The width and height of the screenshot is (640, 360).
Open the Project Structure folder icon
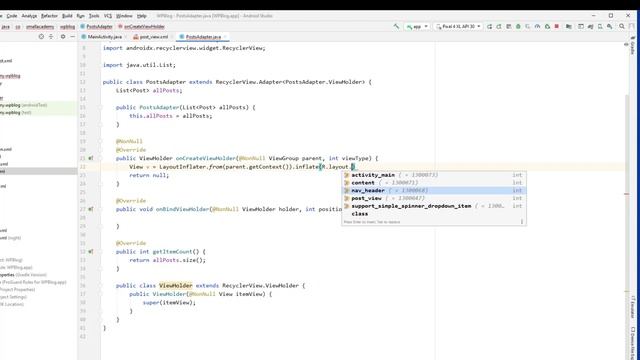[569, 27]
